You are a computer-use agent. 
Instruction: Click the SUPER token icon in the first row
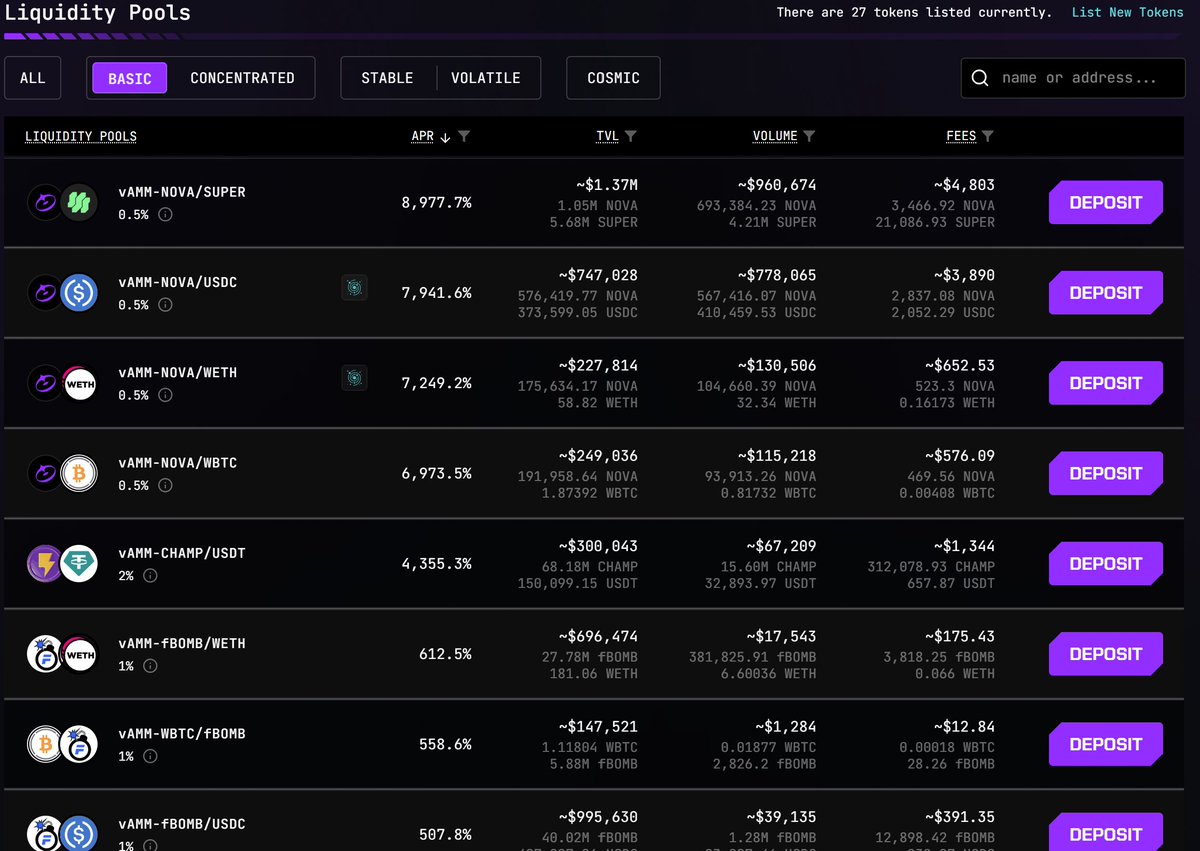[x=80, y=203]
